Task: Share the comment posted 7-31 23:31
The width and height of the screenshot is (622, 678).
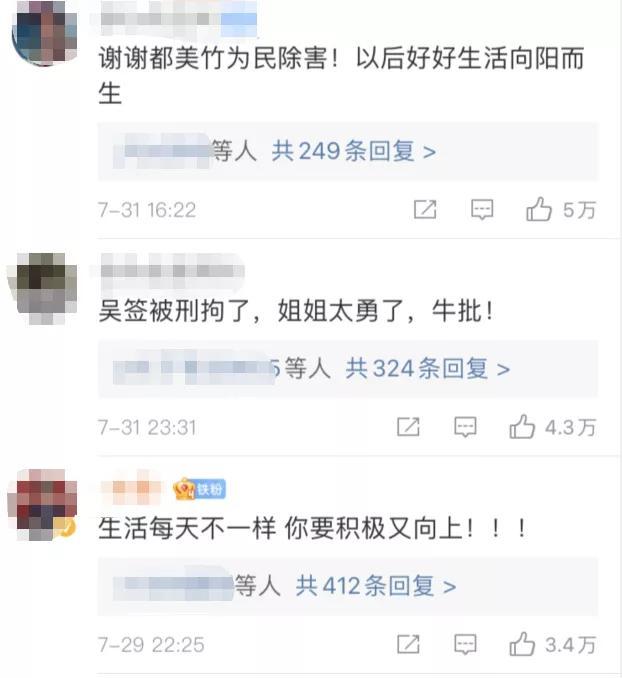Action: coord(408,427)
